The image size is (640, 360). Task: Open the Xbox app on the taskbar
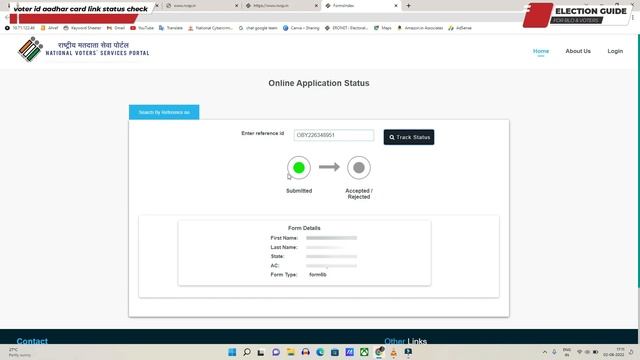[364, 352]
